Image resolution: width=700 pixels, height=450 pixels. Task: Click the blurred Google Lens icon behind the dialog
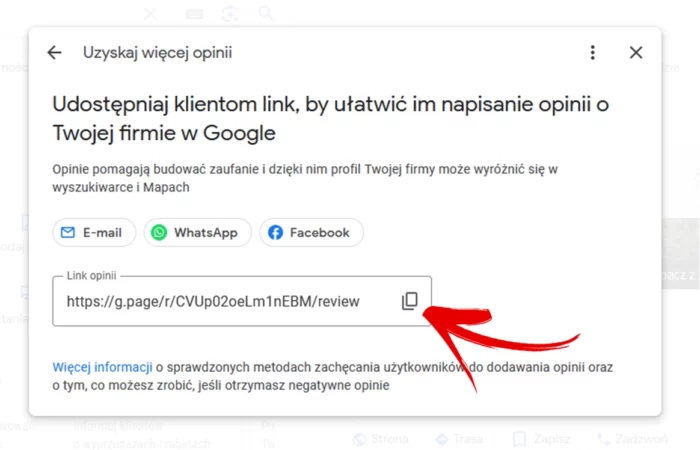pyautogui.click(x=229, y=14)
